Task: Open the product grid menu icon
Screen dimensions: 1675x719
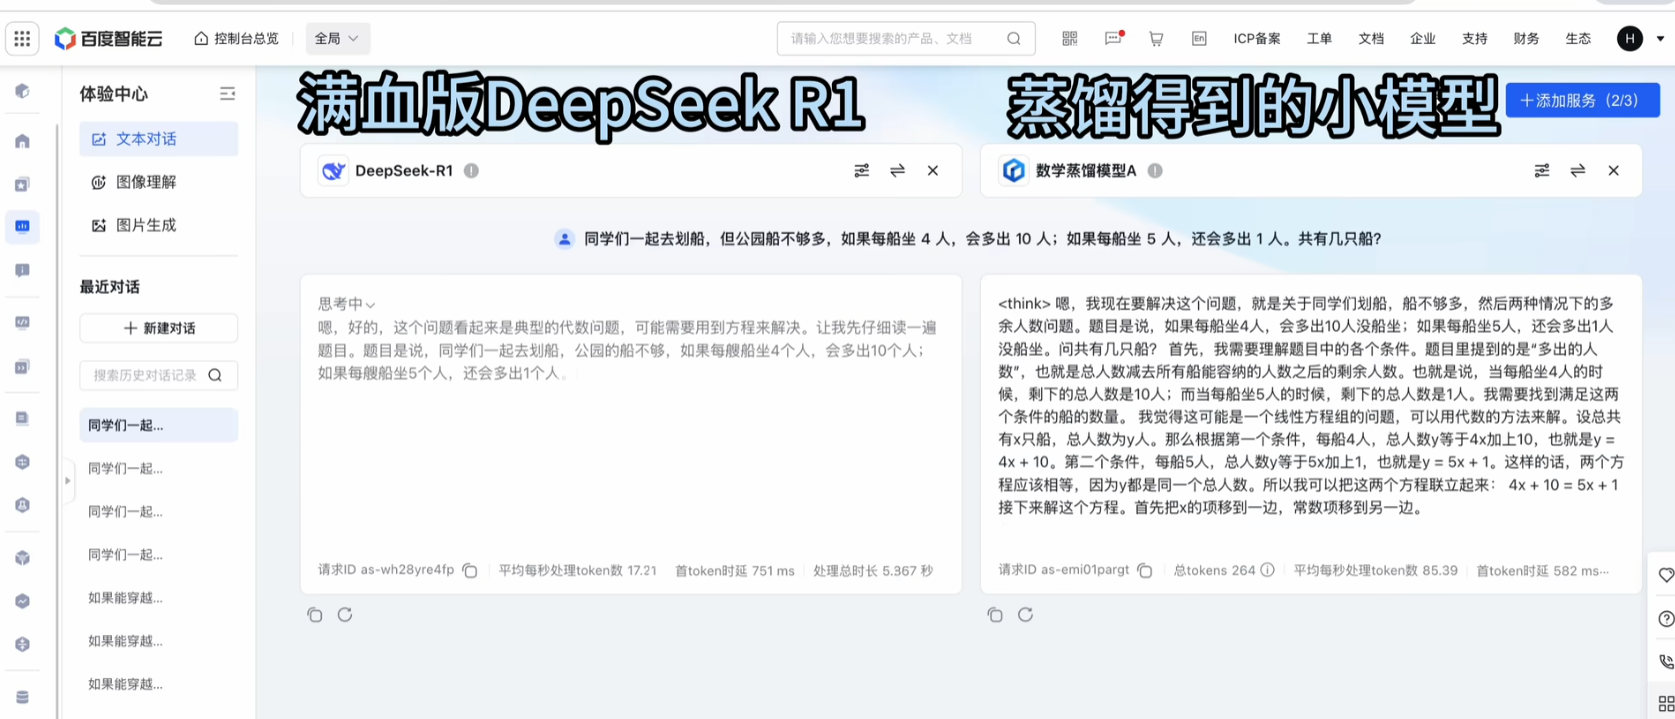Action: click(22, 38)
